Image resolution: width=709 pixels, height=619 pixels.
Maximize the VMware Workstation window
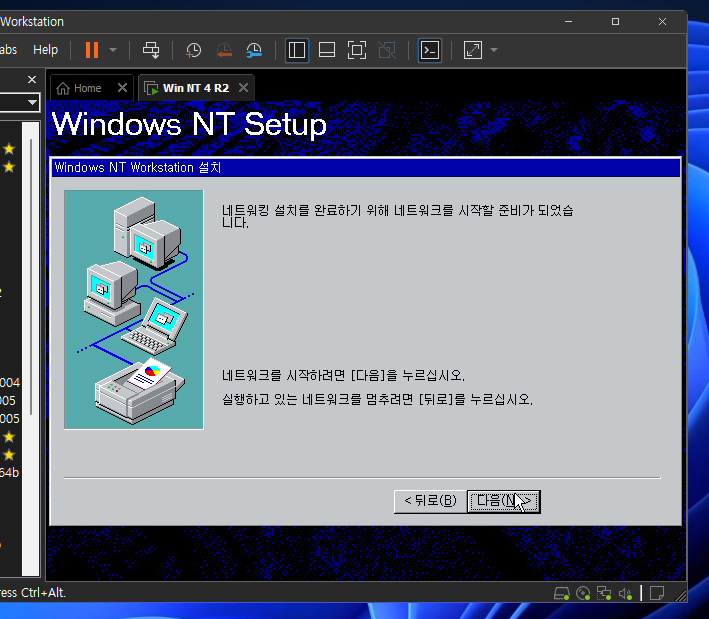pos(615,21)
